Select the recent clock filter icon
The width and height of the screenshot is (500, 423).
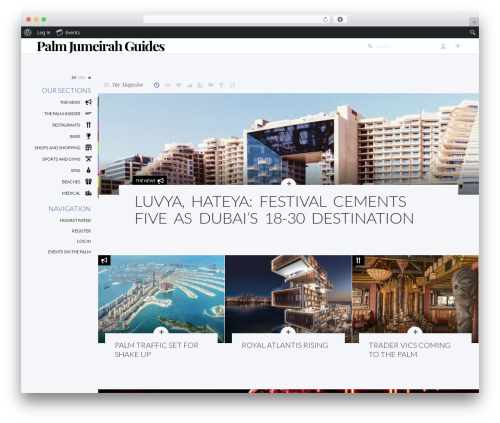point(157,85)
